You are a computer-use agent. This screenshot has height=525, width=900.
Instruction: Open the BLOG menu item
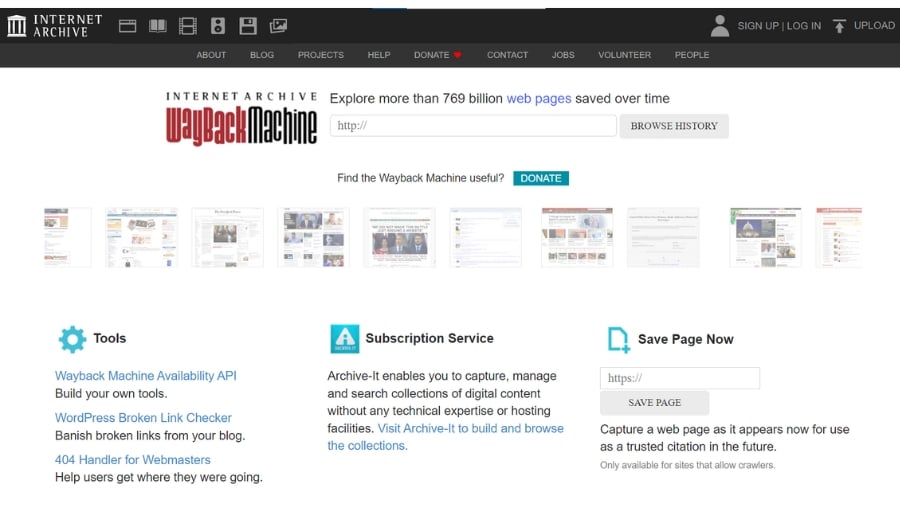(262, 55)
